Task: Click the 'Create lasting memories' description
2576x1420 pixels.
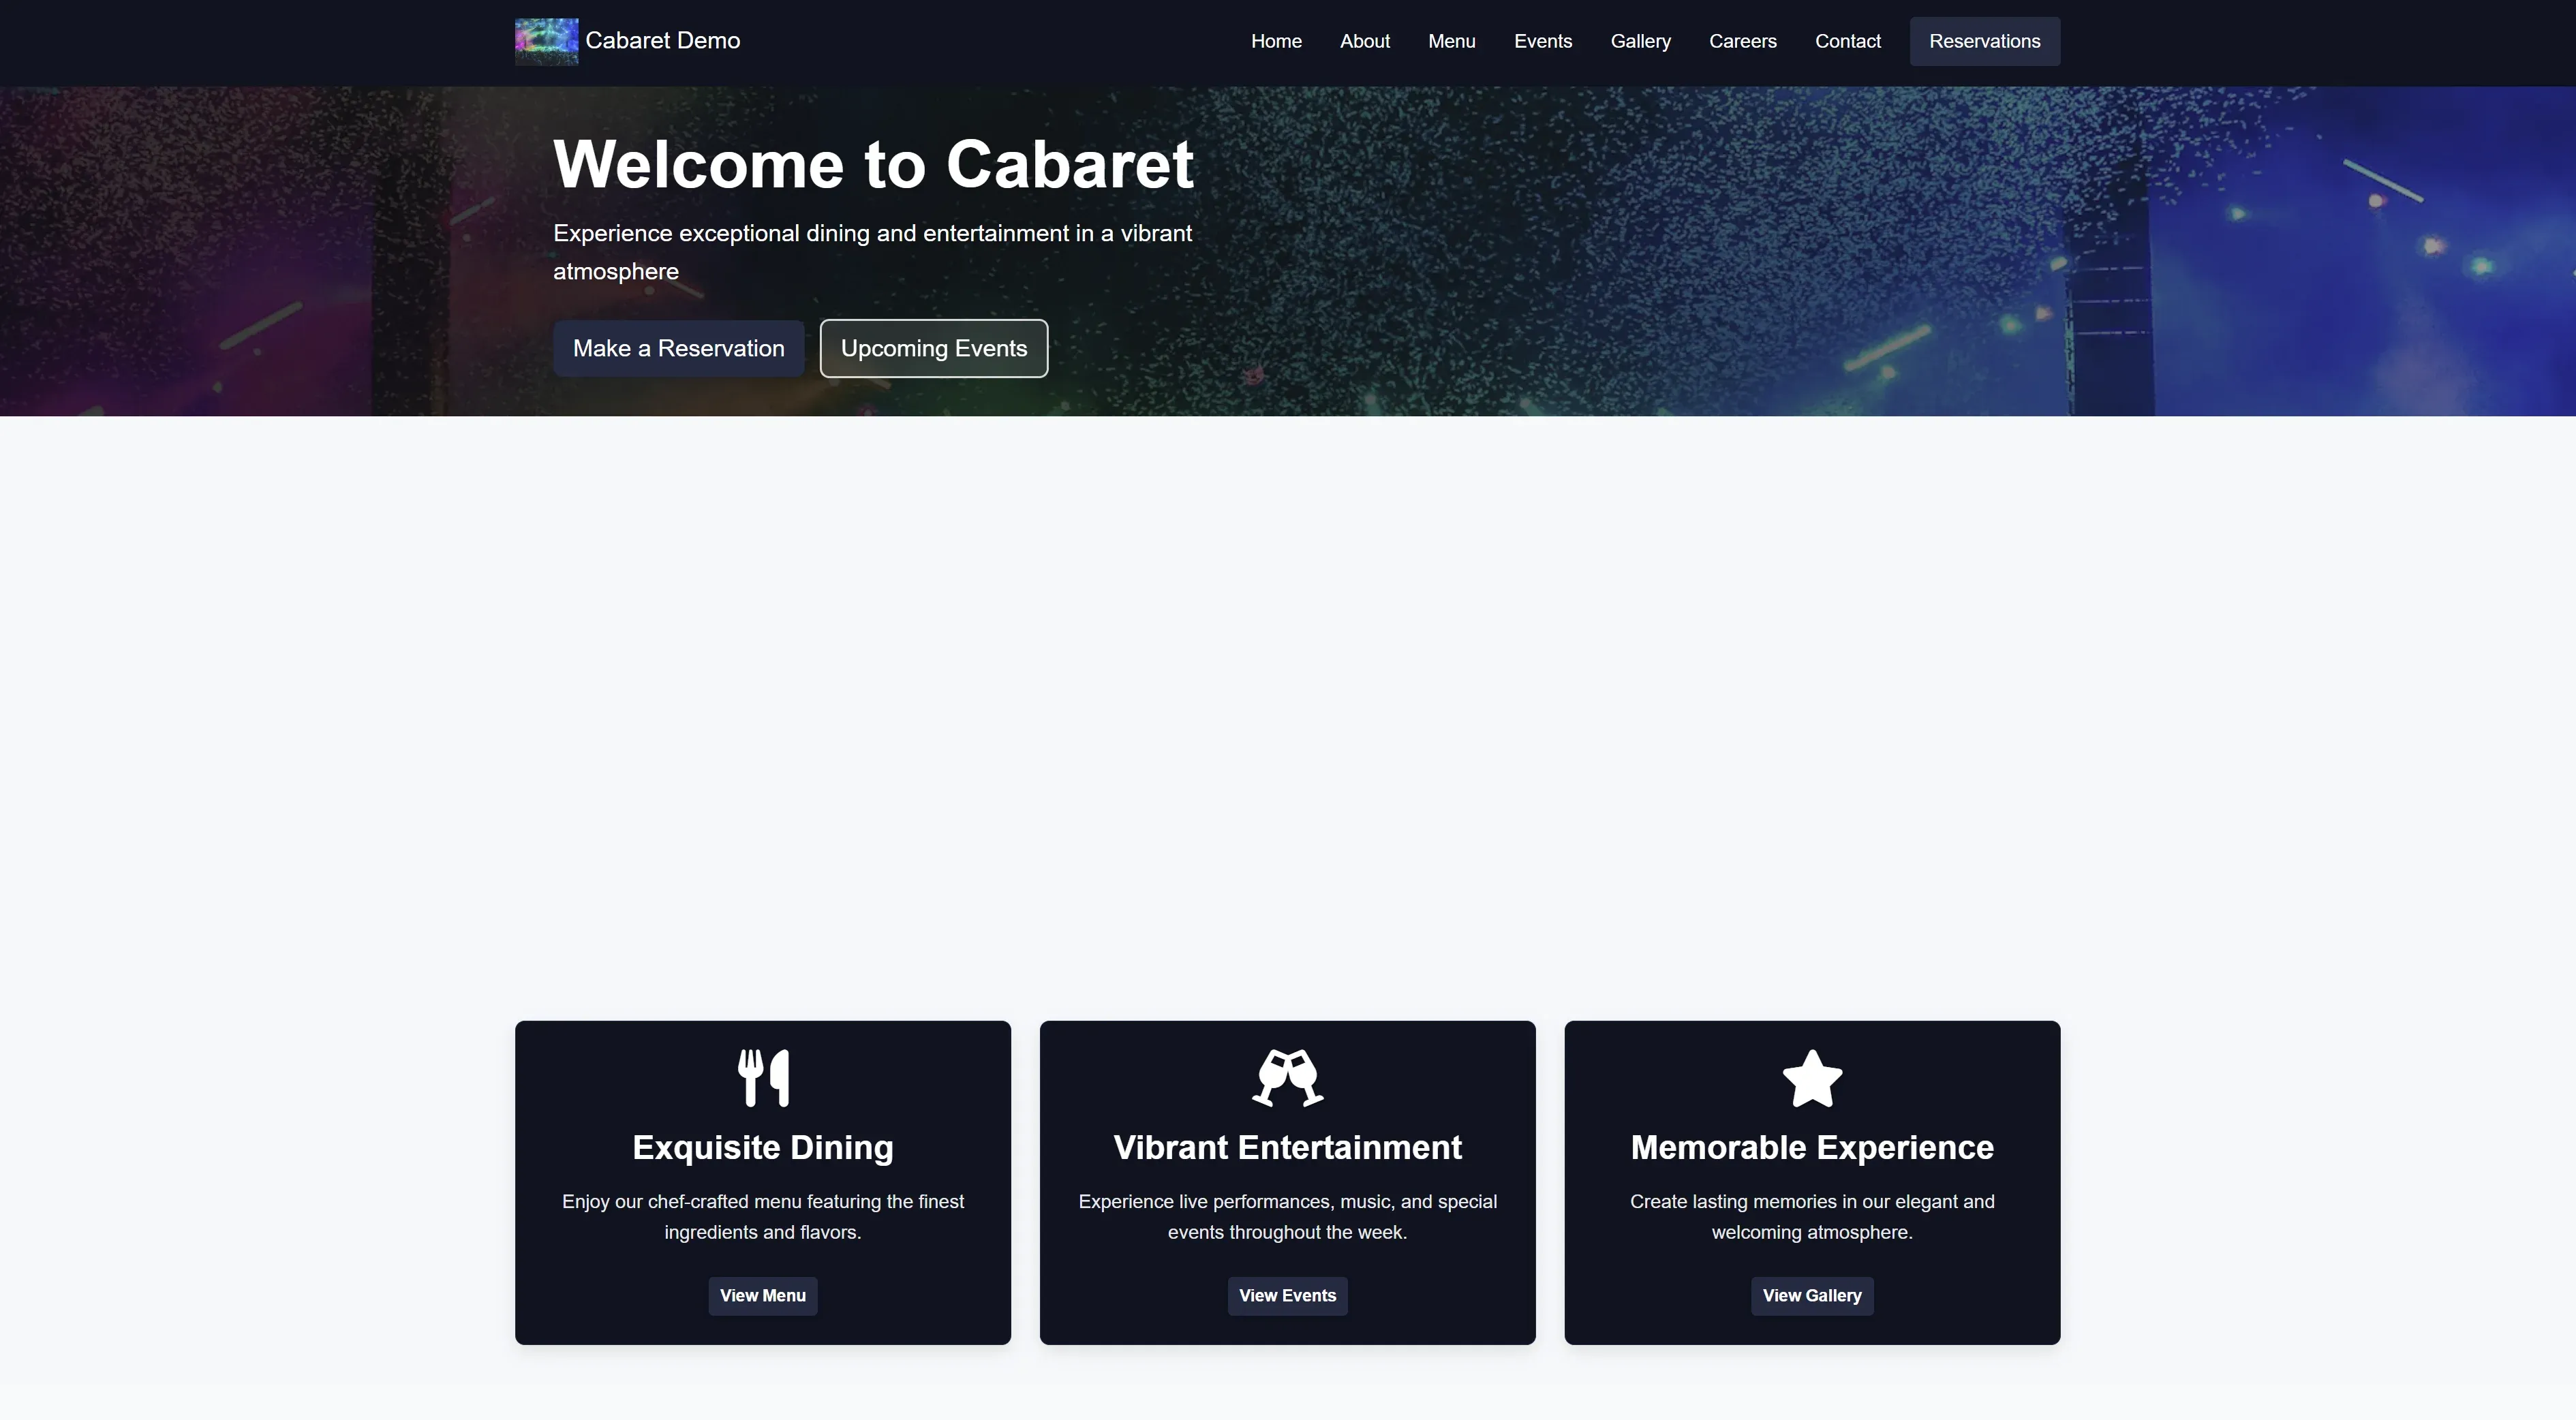Action: click(1812, 1217)
